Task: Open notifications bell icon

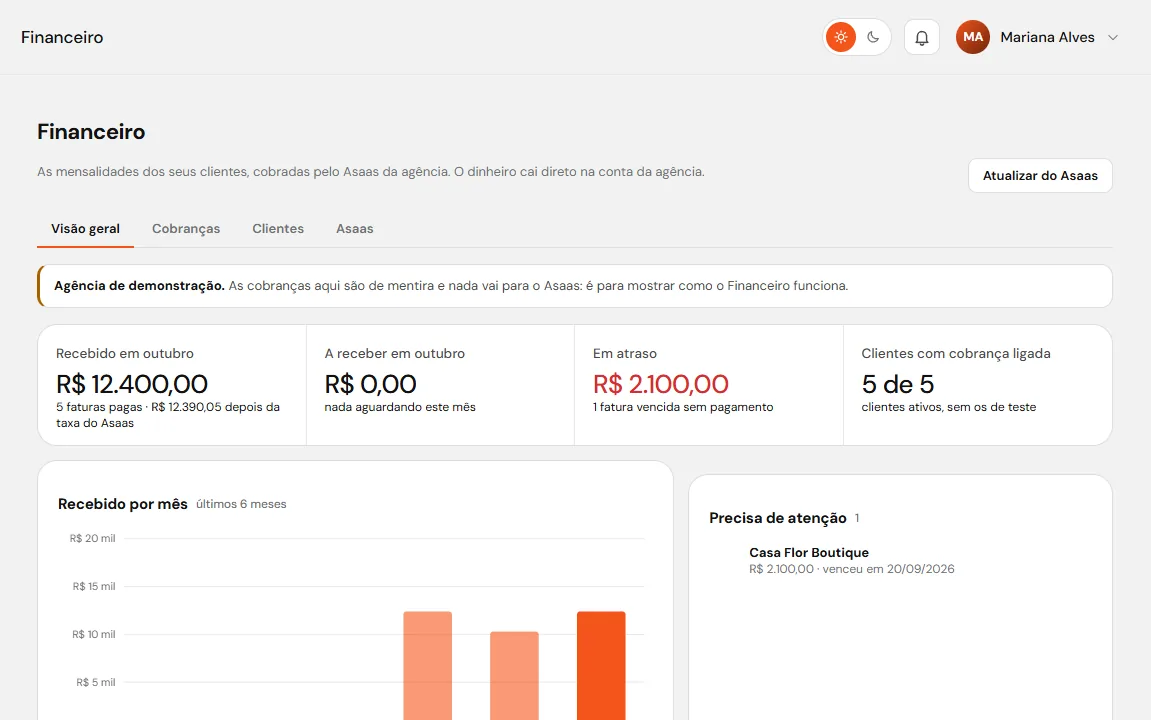Action: (922, 37)
